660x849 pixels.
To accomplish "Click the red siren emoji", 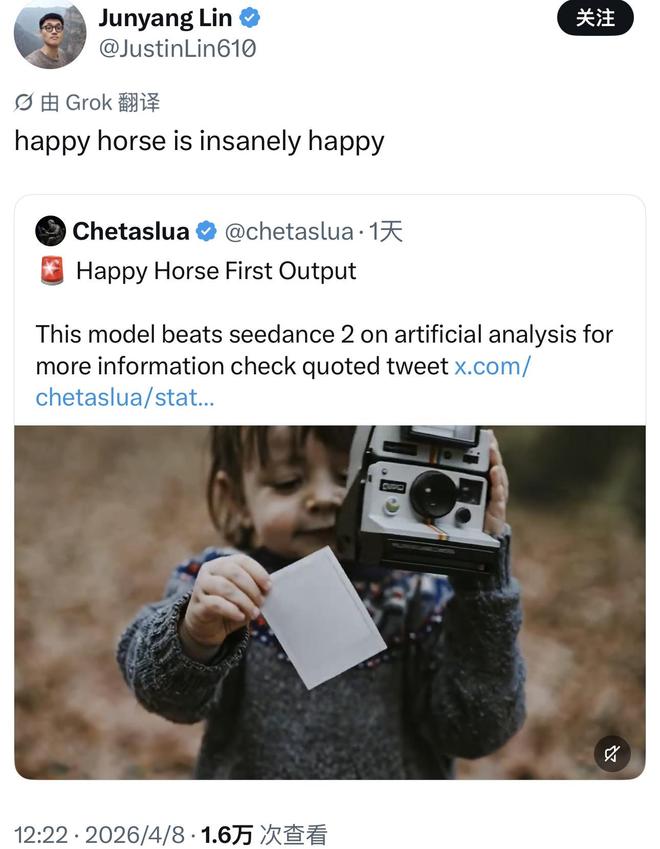I will 52,271.
